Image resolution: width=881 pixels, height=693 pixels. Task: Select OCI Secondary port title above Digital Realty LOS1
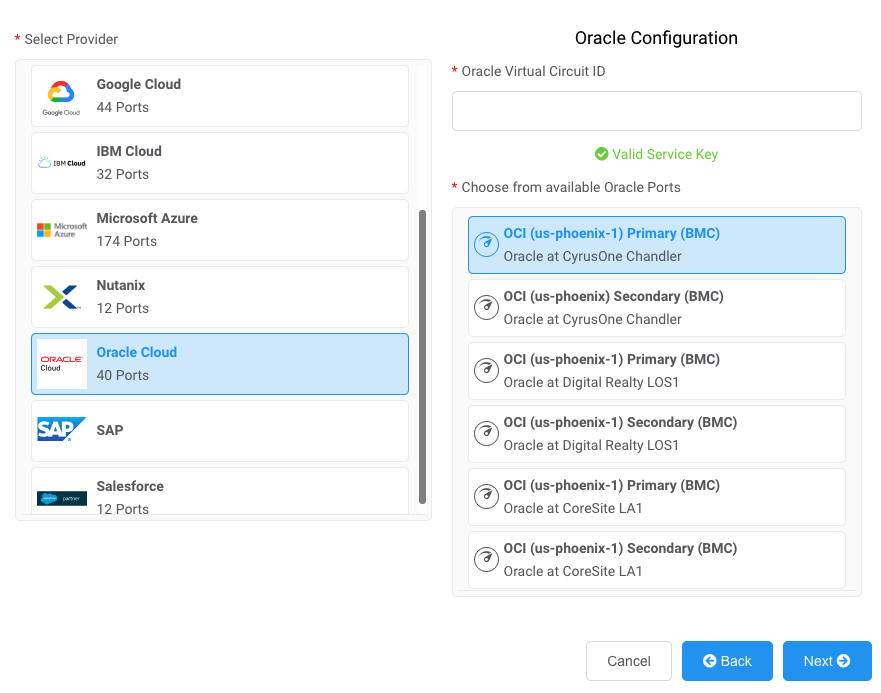(620, 422)
